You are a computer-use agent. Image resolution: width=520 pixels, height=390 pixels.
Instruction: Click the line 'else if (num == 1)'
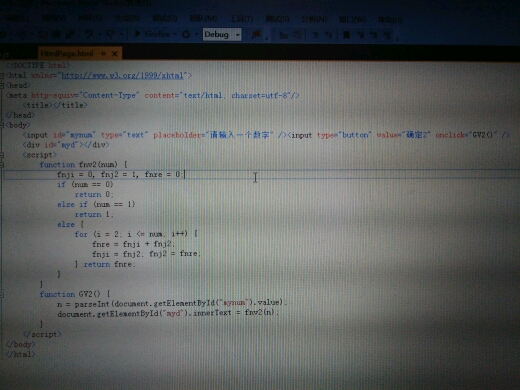tap(96, 204)
